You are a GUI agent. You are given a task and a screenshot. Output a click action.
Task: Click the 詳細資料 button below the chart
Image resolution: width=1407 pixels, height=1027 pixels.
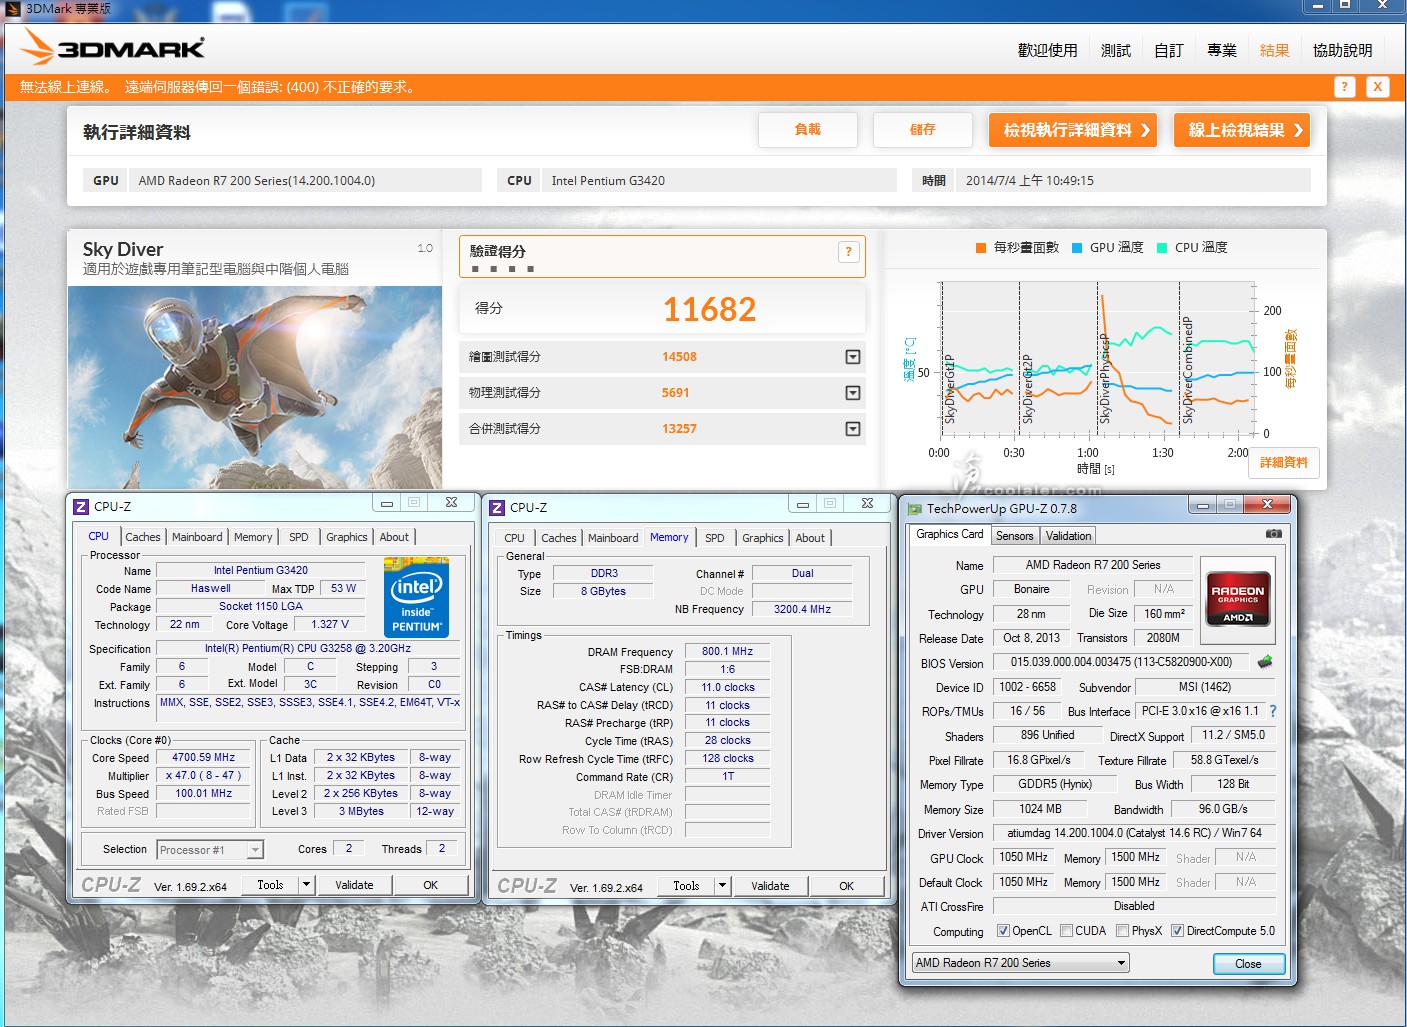click(1284, 462)
